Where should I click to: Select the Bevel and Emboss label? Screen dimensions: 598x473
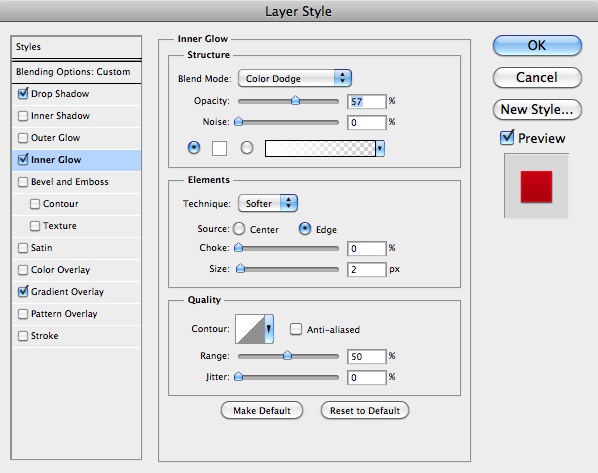coord(70,182)
